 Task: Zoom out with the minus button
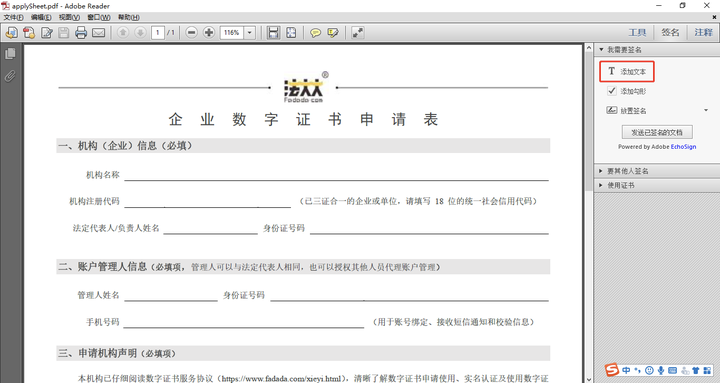191,33
